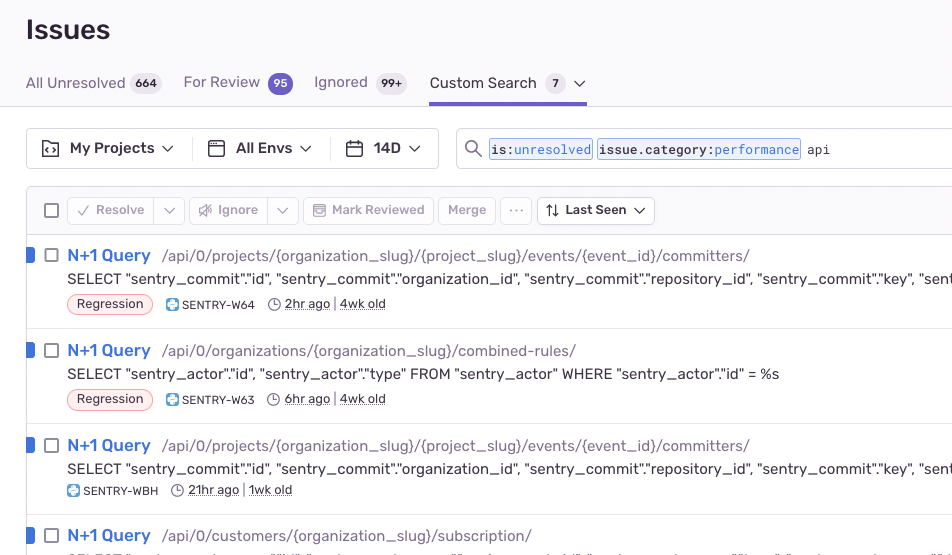Click the '2hr ago' last seen time
Image resolution: width=952 pixels, height=555 pixels.
(307, 304)
